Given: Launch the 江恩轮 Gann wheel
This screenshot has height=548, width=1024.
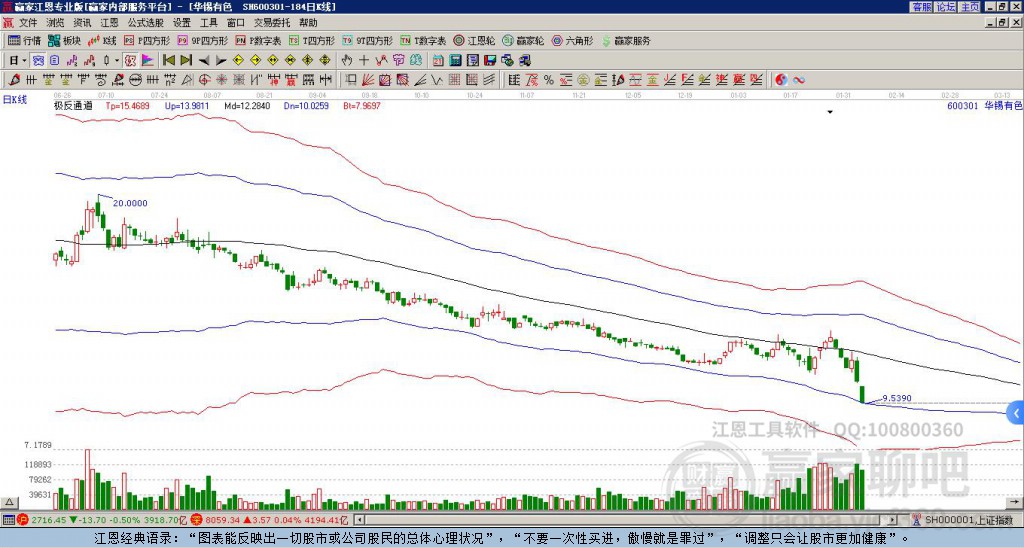Looking at the screenshot, I should click(474, 40).
